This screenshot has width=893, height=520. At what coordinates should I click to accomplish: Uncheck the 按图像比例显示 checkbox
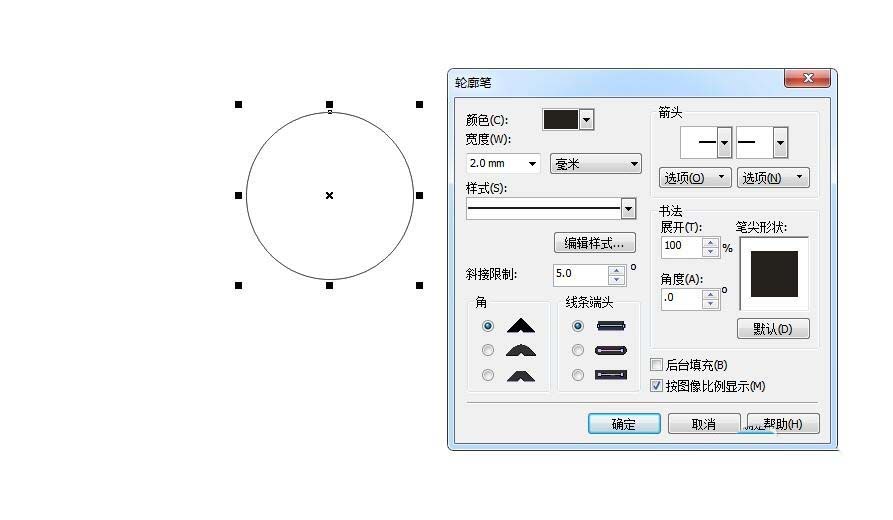(656, 386)
